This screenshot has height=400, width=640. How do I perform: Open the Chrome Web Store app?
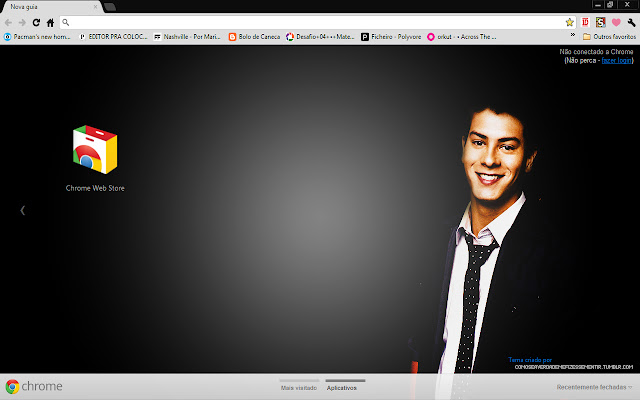pos(95,151)
